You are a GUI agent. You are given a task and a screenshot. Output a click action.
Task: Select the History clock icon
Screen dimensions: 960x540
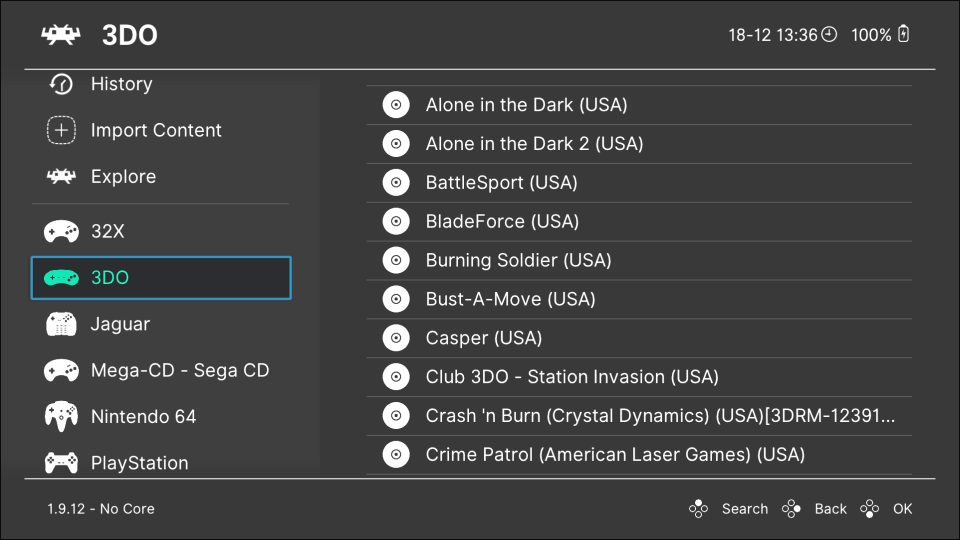pos(61,85)
